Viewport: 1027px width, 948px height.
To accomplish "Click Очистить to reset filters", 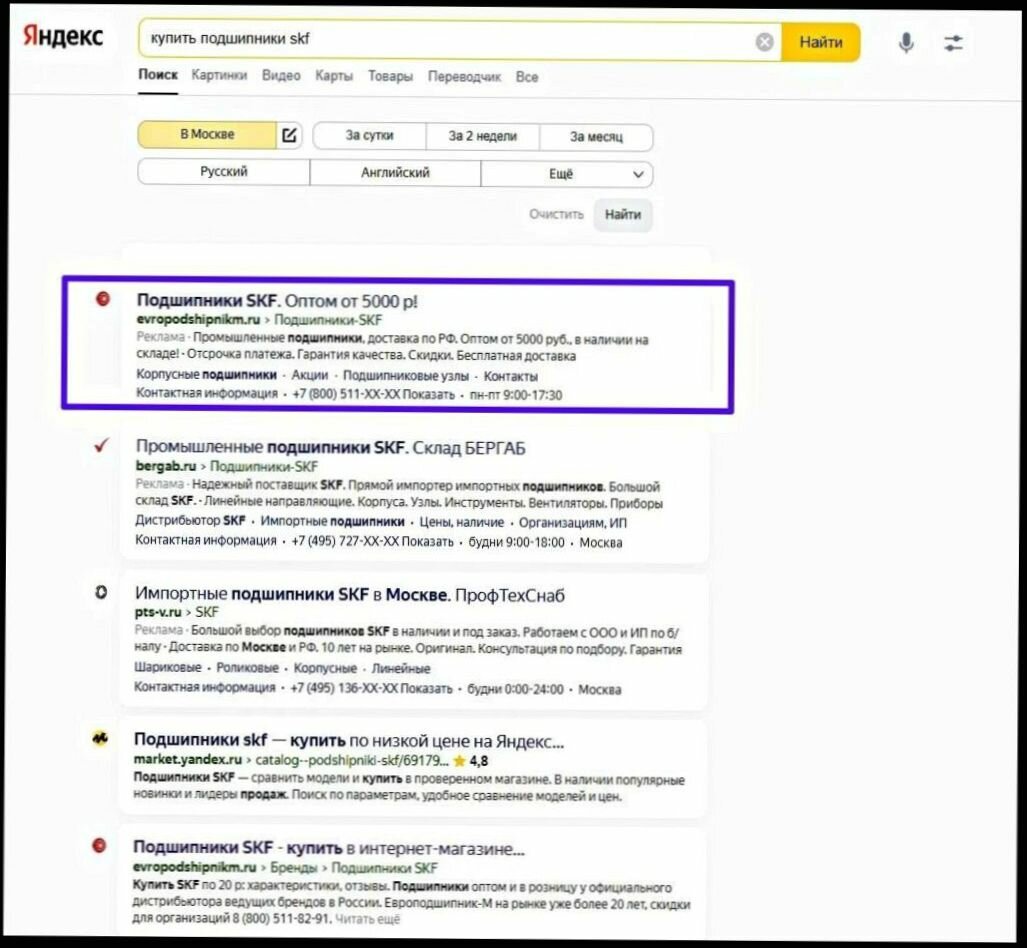I will tap(556, 214).
